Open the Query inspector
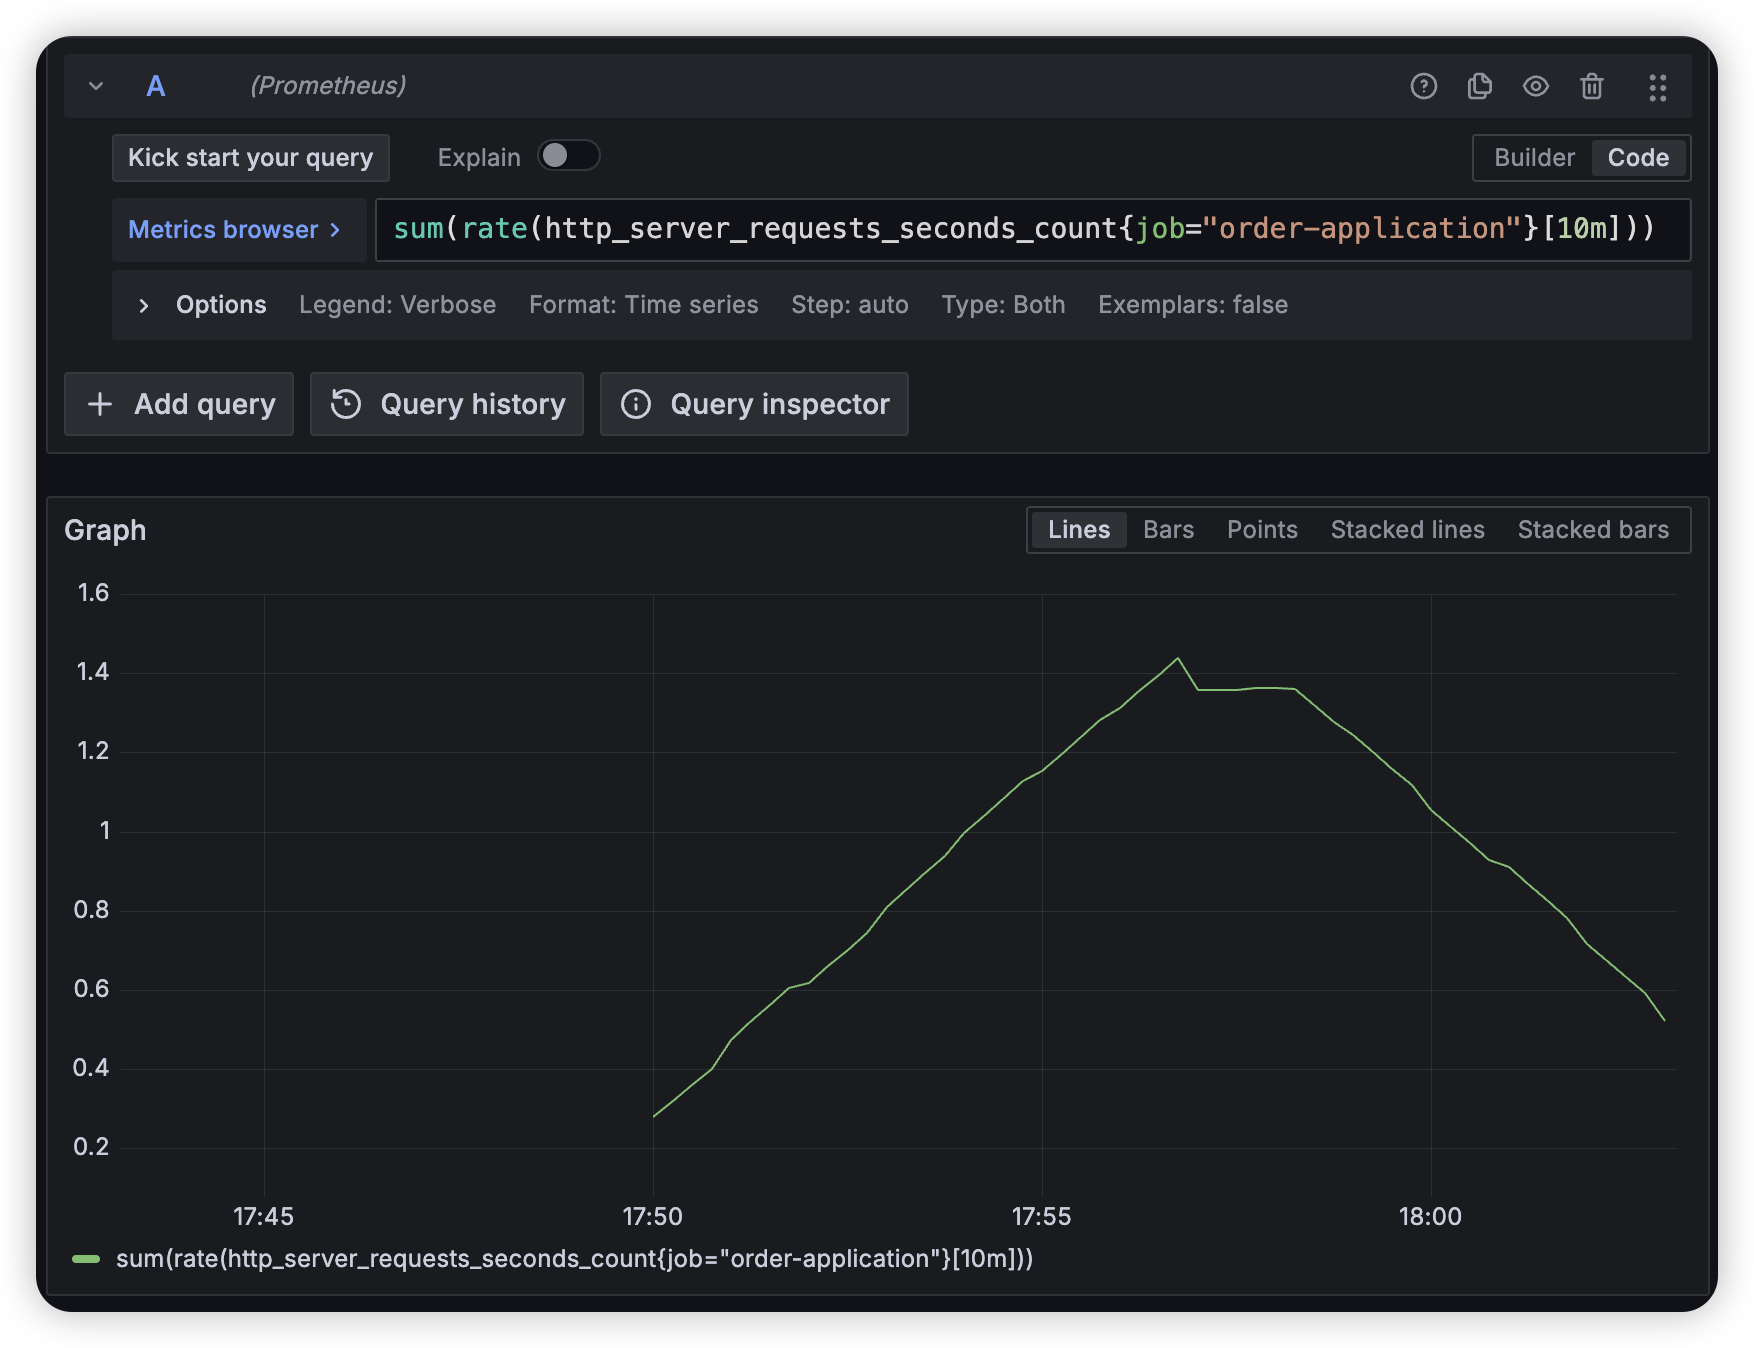Image resolution: width=1754 pixels, height=1348 pixels. 754,404
